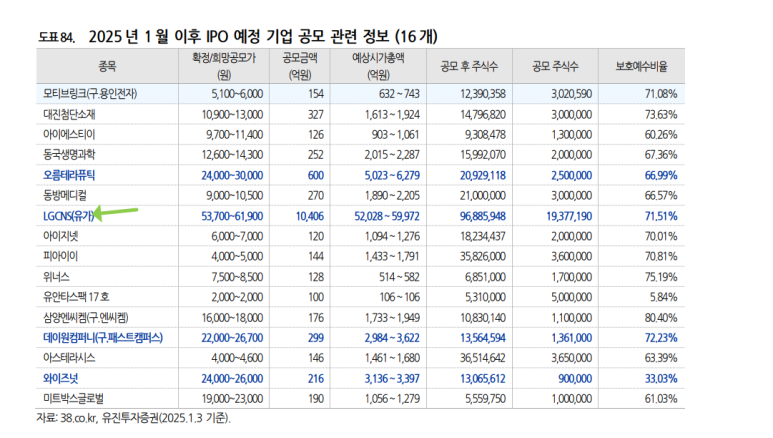Select the lock-up ratio '72.23%'
The image size is (773, 438).
pos(661,338)
